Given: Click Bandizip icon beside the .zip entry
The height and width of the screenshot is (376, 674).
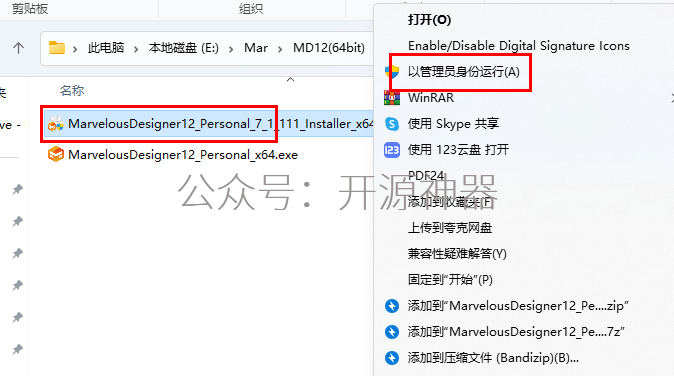Looking at the screenshot, I should (x=392, y=306).
